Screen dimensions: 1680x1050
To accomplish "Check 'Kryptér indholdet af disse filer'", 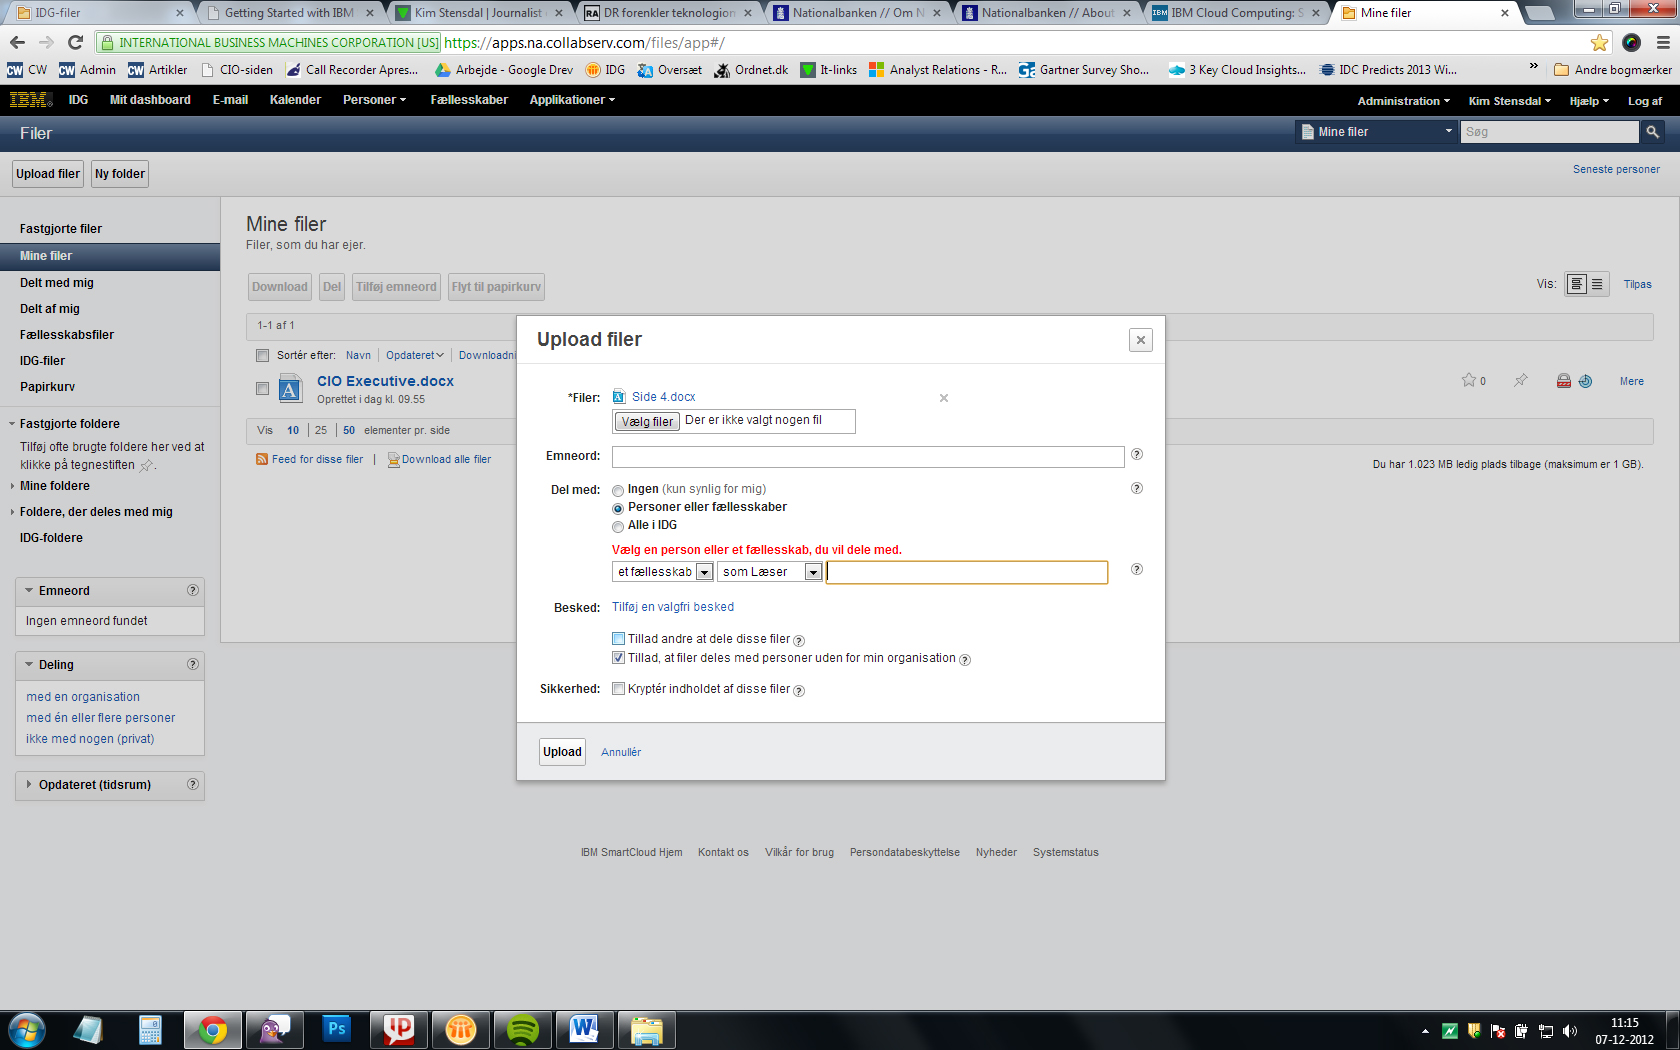I will point(618,689).
